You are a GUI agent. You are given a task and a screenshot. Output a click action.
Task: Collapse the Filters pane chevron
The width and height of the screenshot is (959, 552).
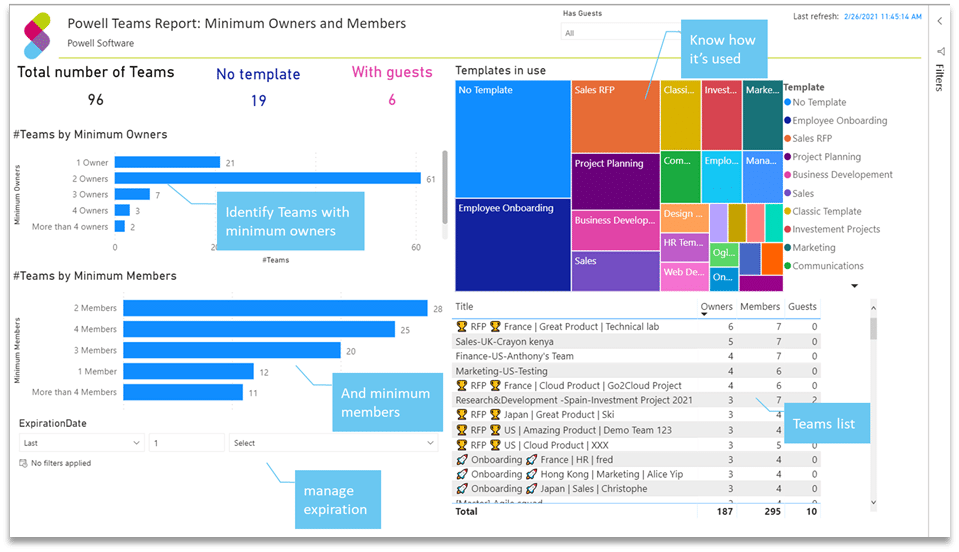[939, 21]
